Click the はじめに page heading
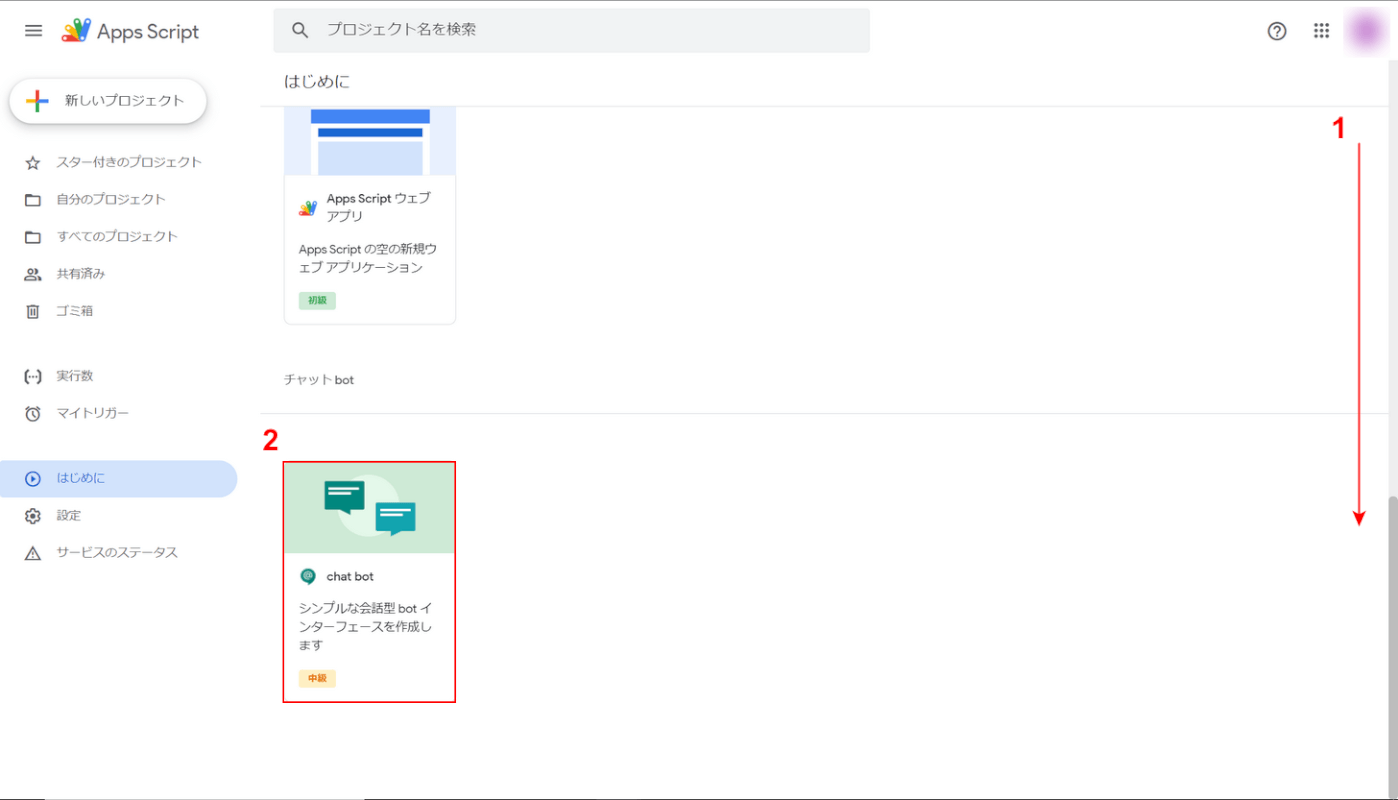The height and width of the screenshot is (800, 1398). (317, 81)
